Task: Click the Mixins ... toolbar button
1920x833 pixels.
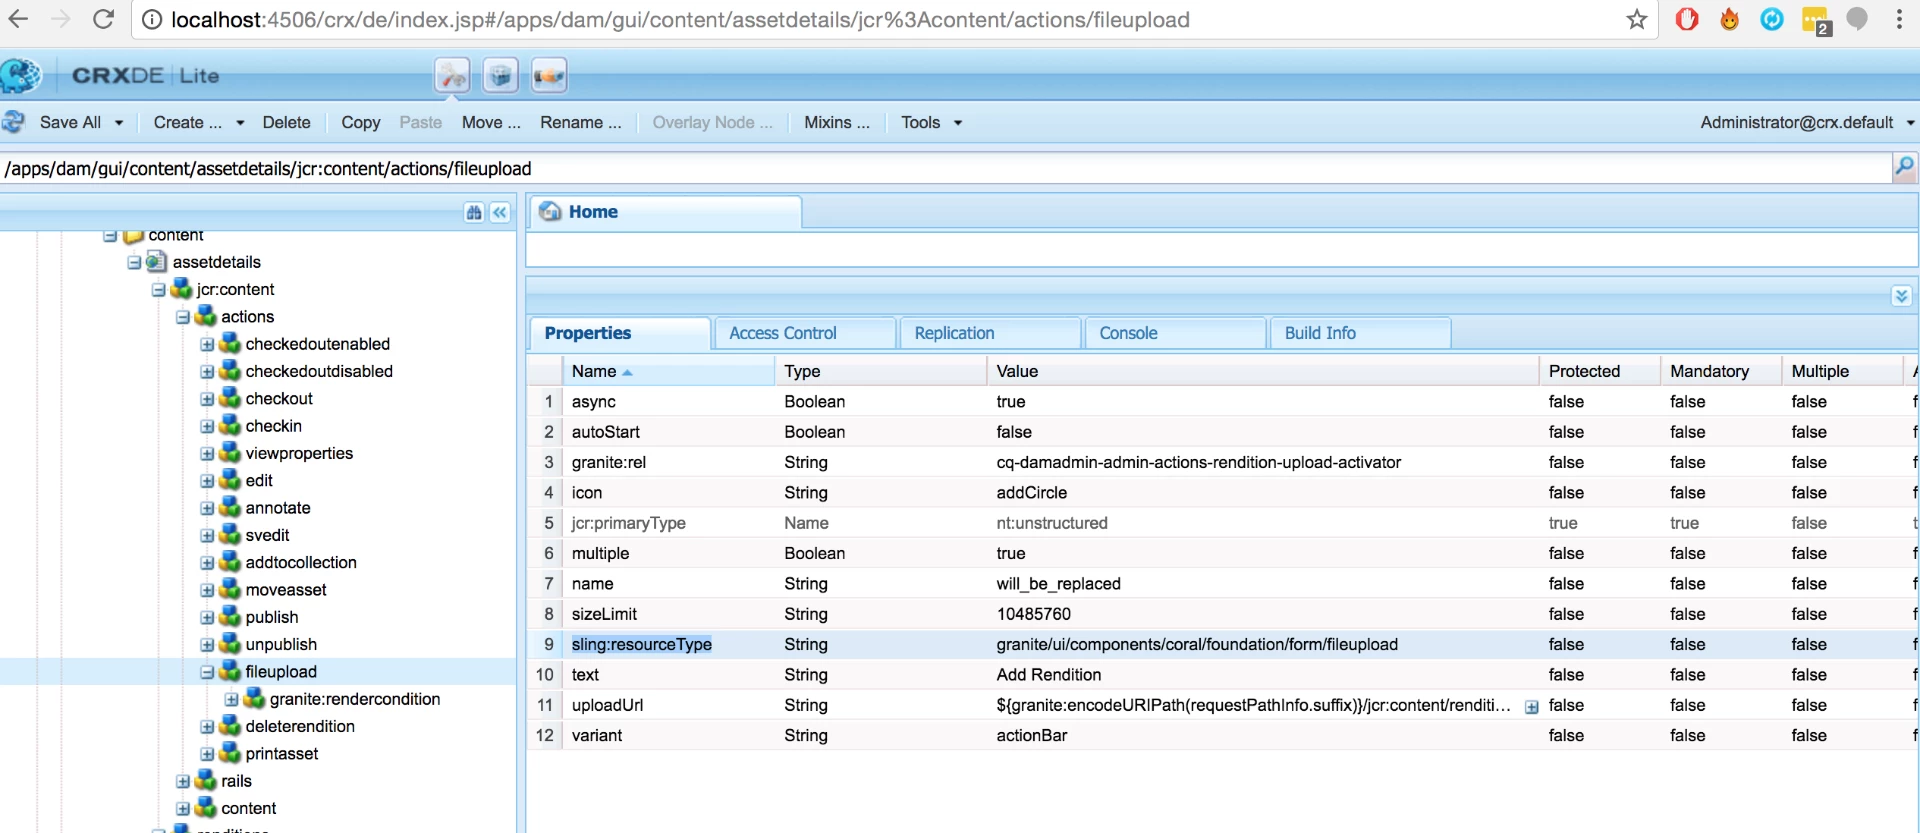Action: coord(837,122)
